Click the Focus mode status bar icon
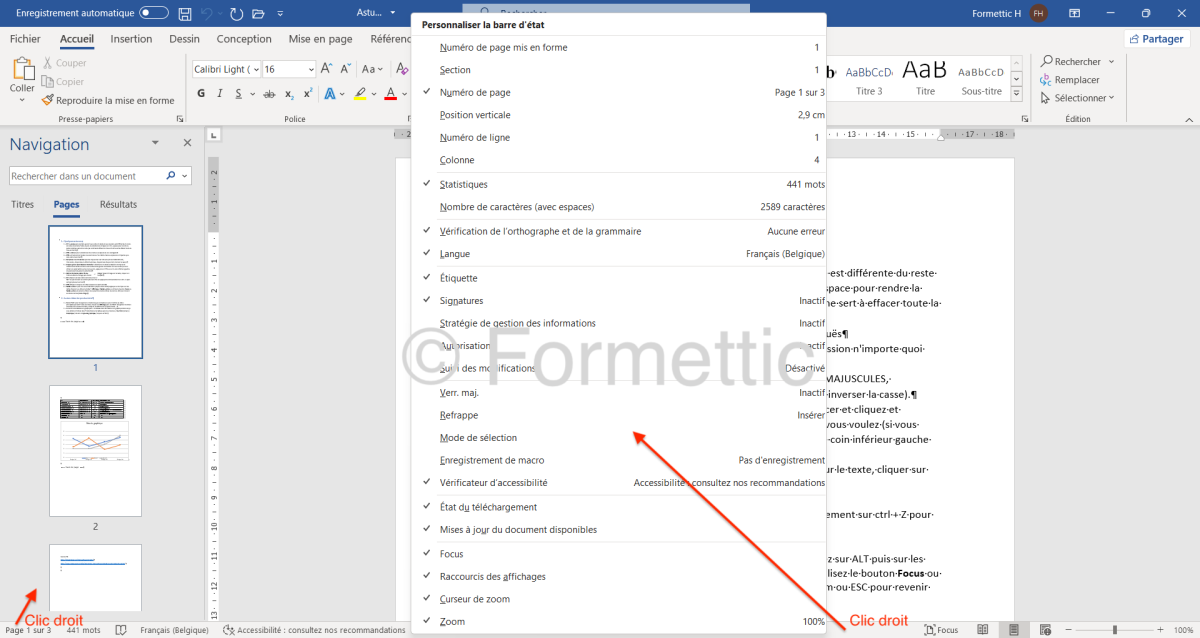Viewport: 1200px width, 638px height. (x=941, y=630)
